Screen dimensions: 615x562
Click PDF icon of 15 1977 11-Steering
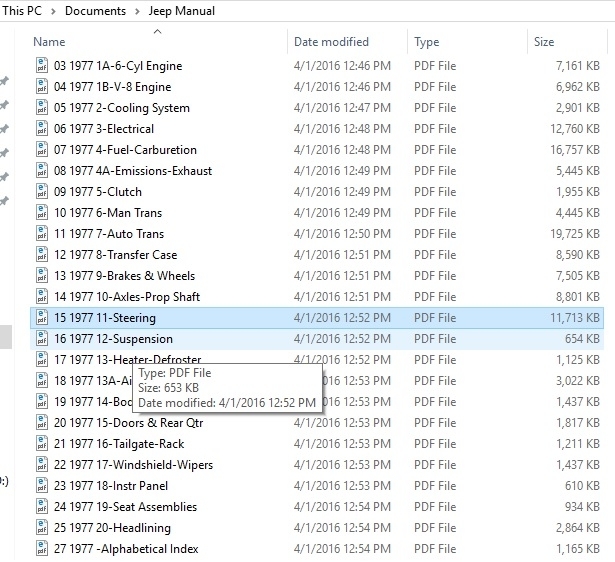pos(42,318)
